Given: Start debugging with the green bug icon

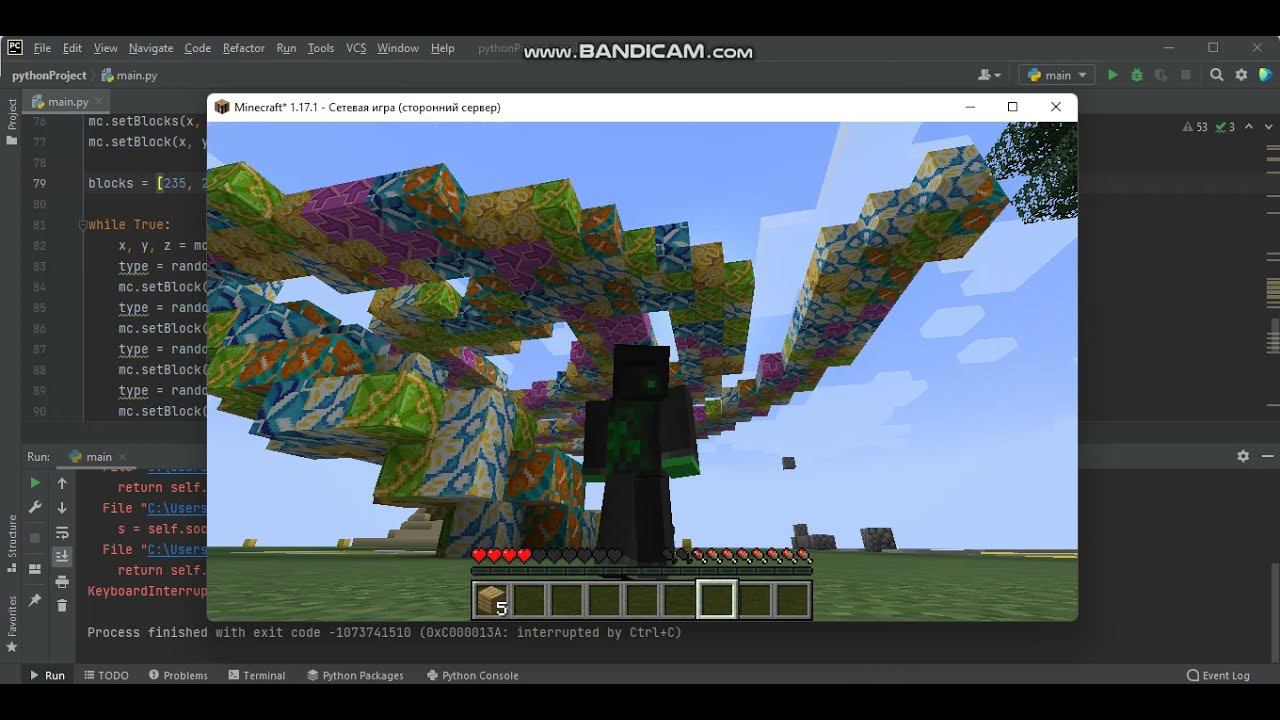Looking at the screenshot, I should (x=1137, y=75).
